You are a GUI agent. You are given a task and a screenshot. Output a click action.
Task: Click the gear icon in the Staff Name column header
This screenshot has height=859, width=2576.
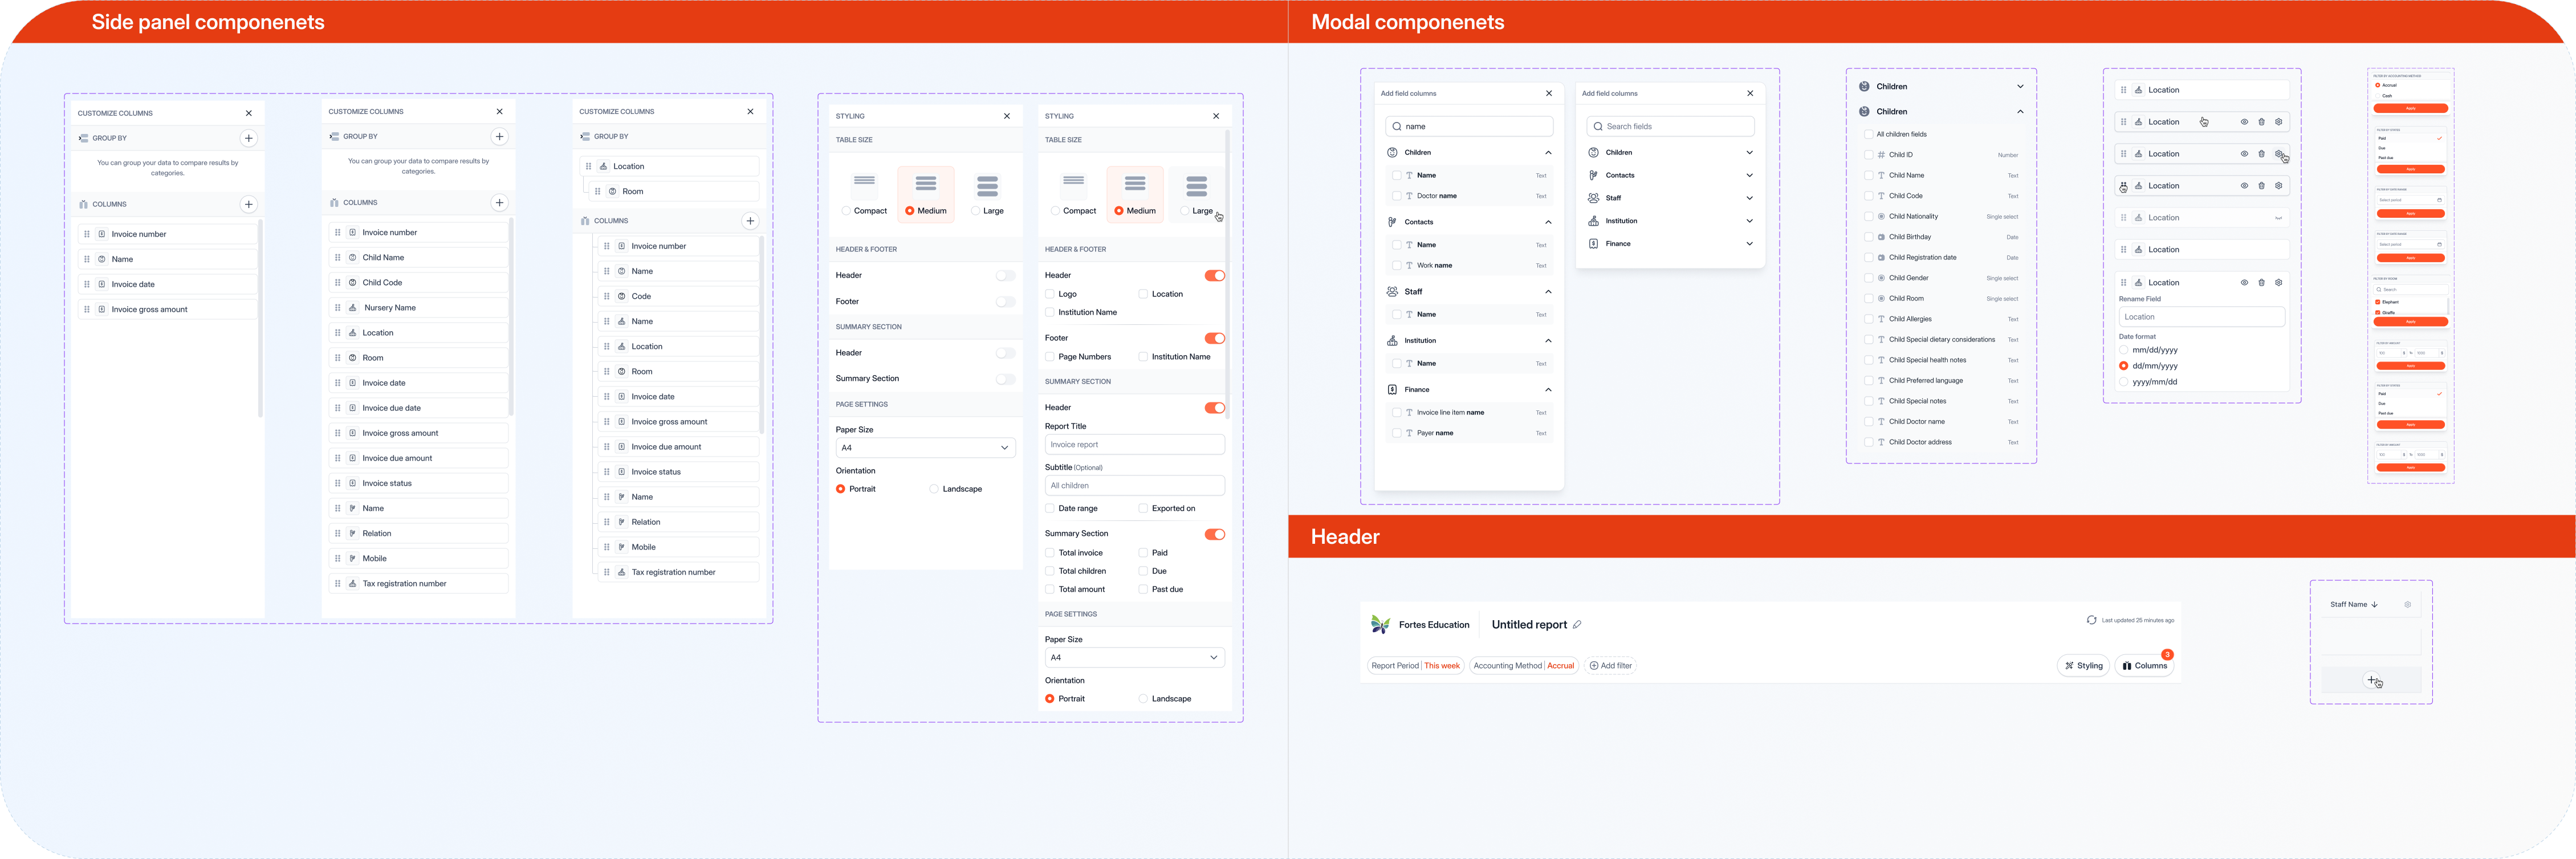(x=2407, y=604)
